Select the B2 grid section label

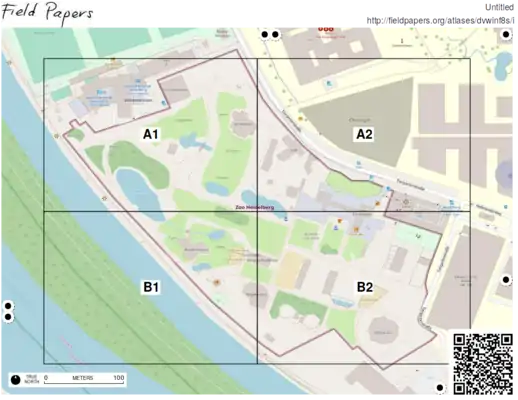[x=365, y=287]
